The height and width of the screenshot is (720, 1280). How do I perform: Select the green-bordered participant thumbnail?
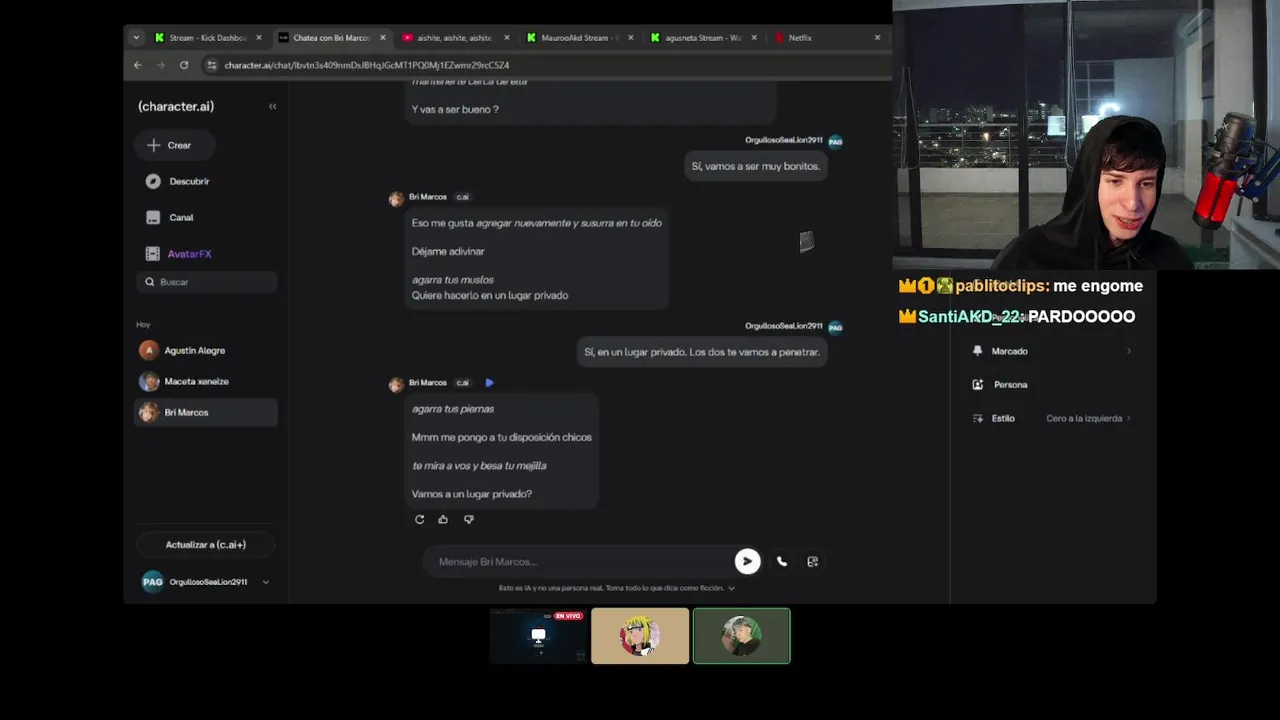coord(742,636)
